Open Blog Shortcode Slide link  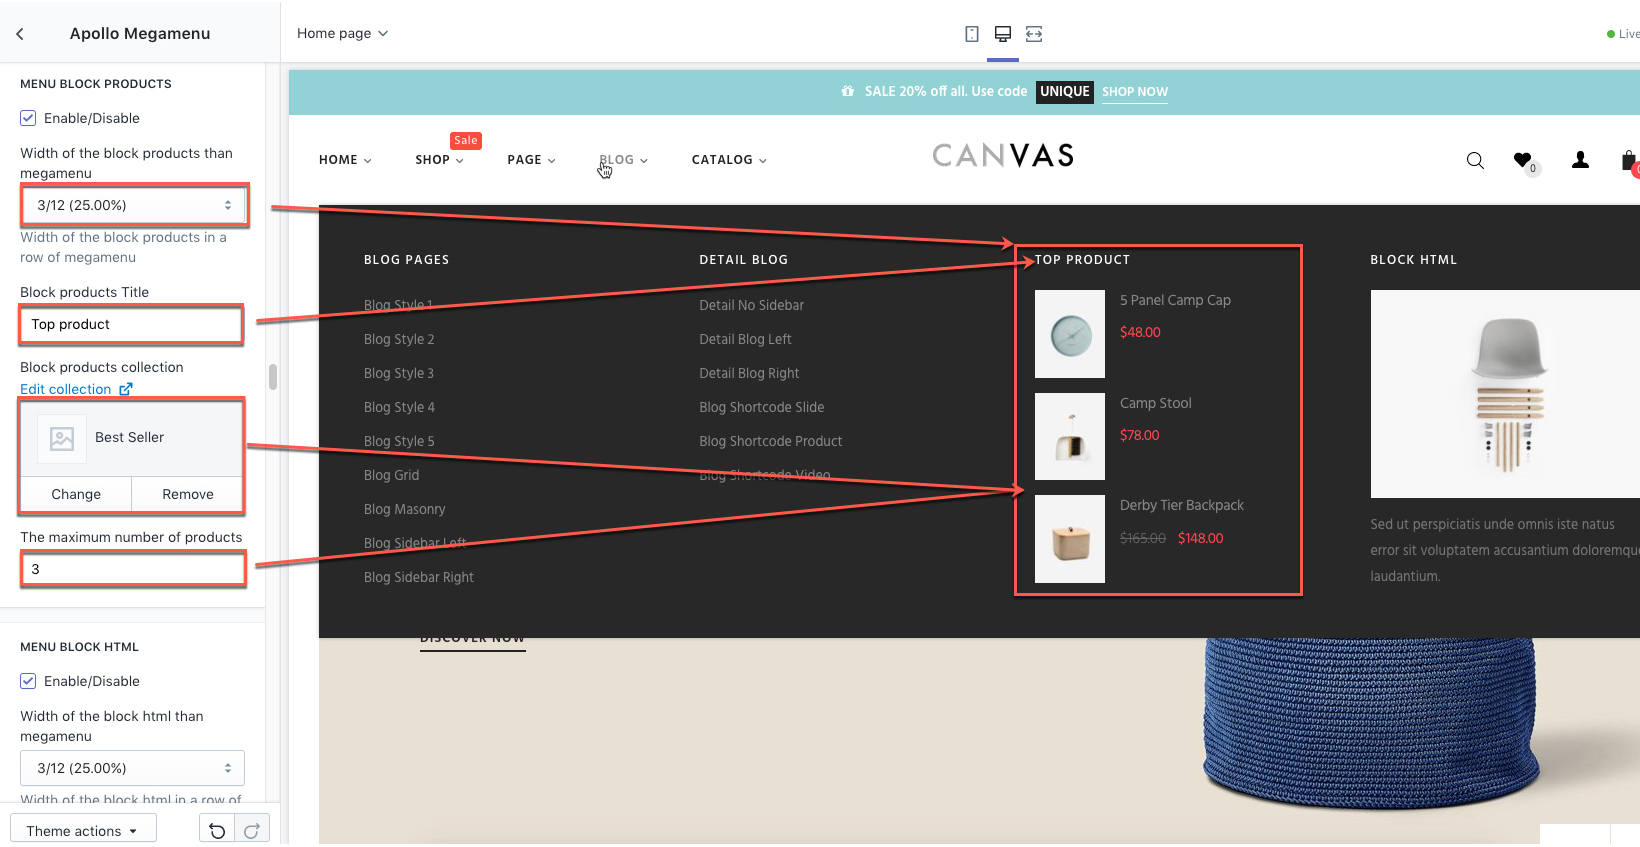point(762,407)
